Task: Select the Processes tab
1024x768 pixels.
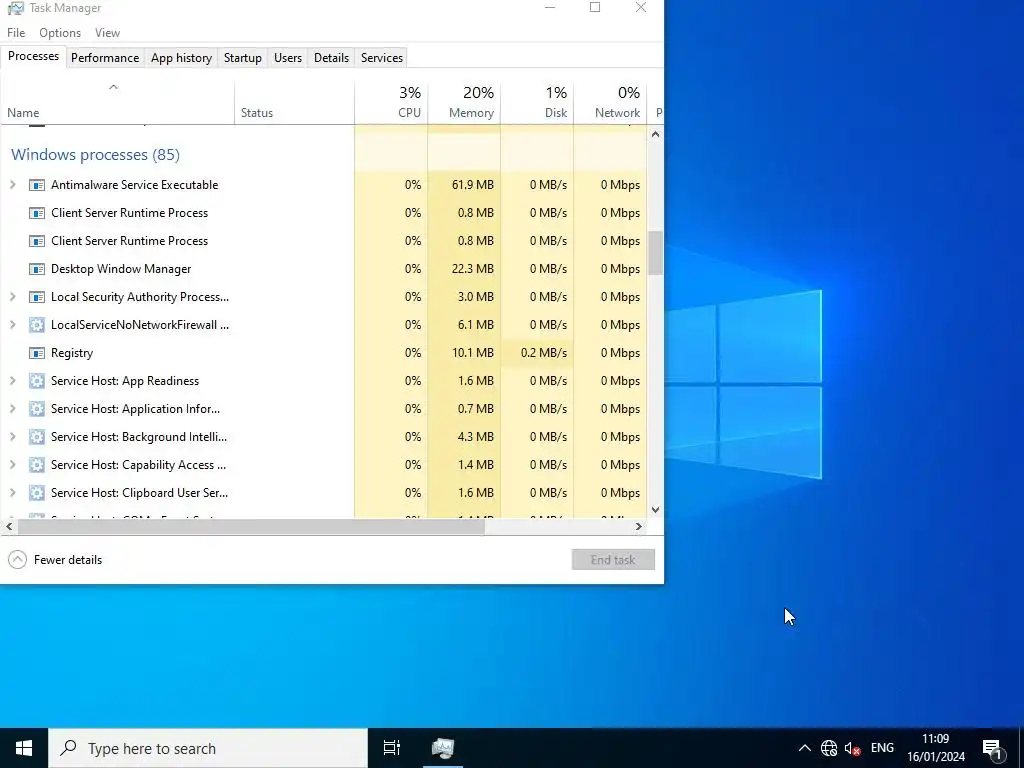Action: pos(33,57)
